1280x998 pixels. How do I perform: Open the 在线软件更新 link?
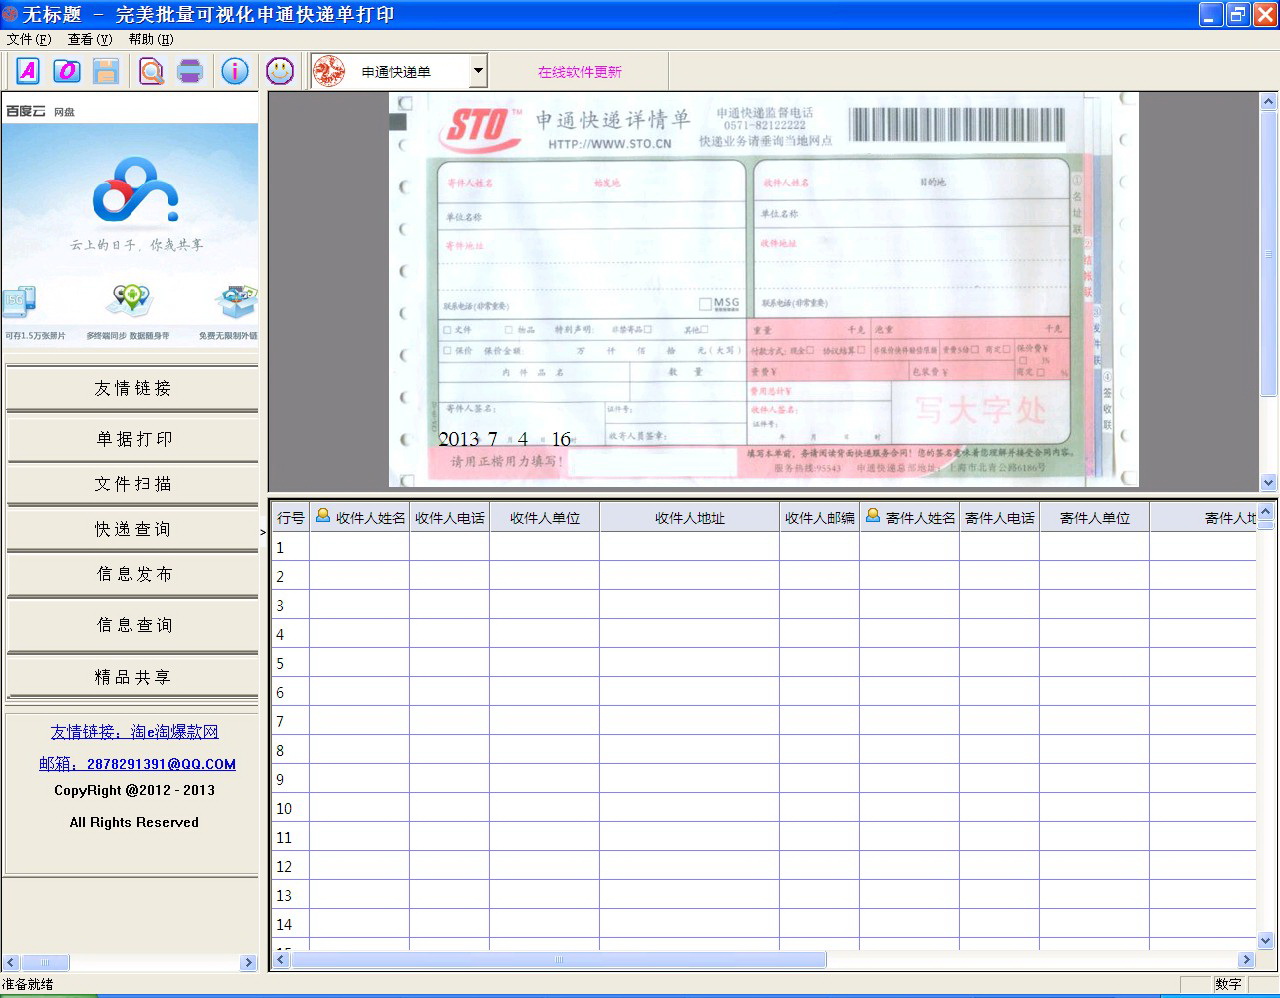pos(579,72)
